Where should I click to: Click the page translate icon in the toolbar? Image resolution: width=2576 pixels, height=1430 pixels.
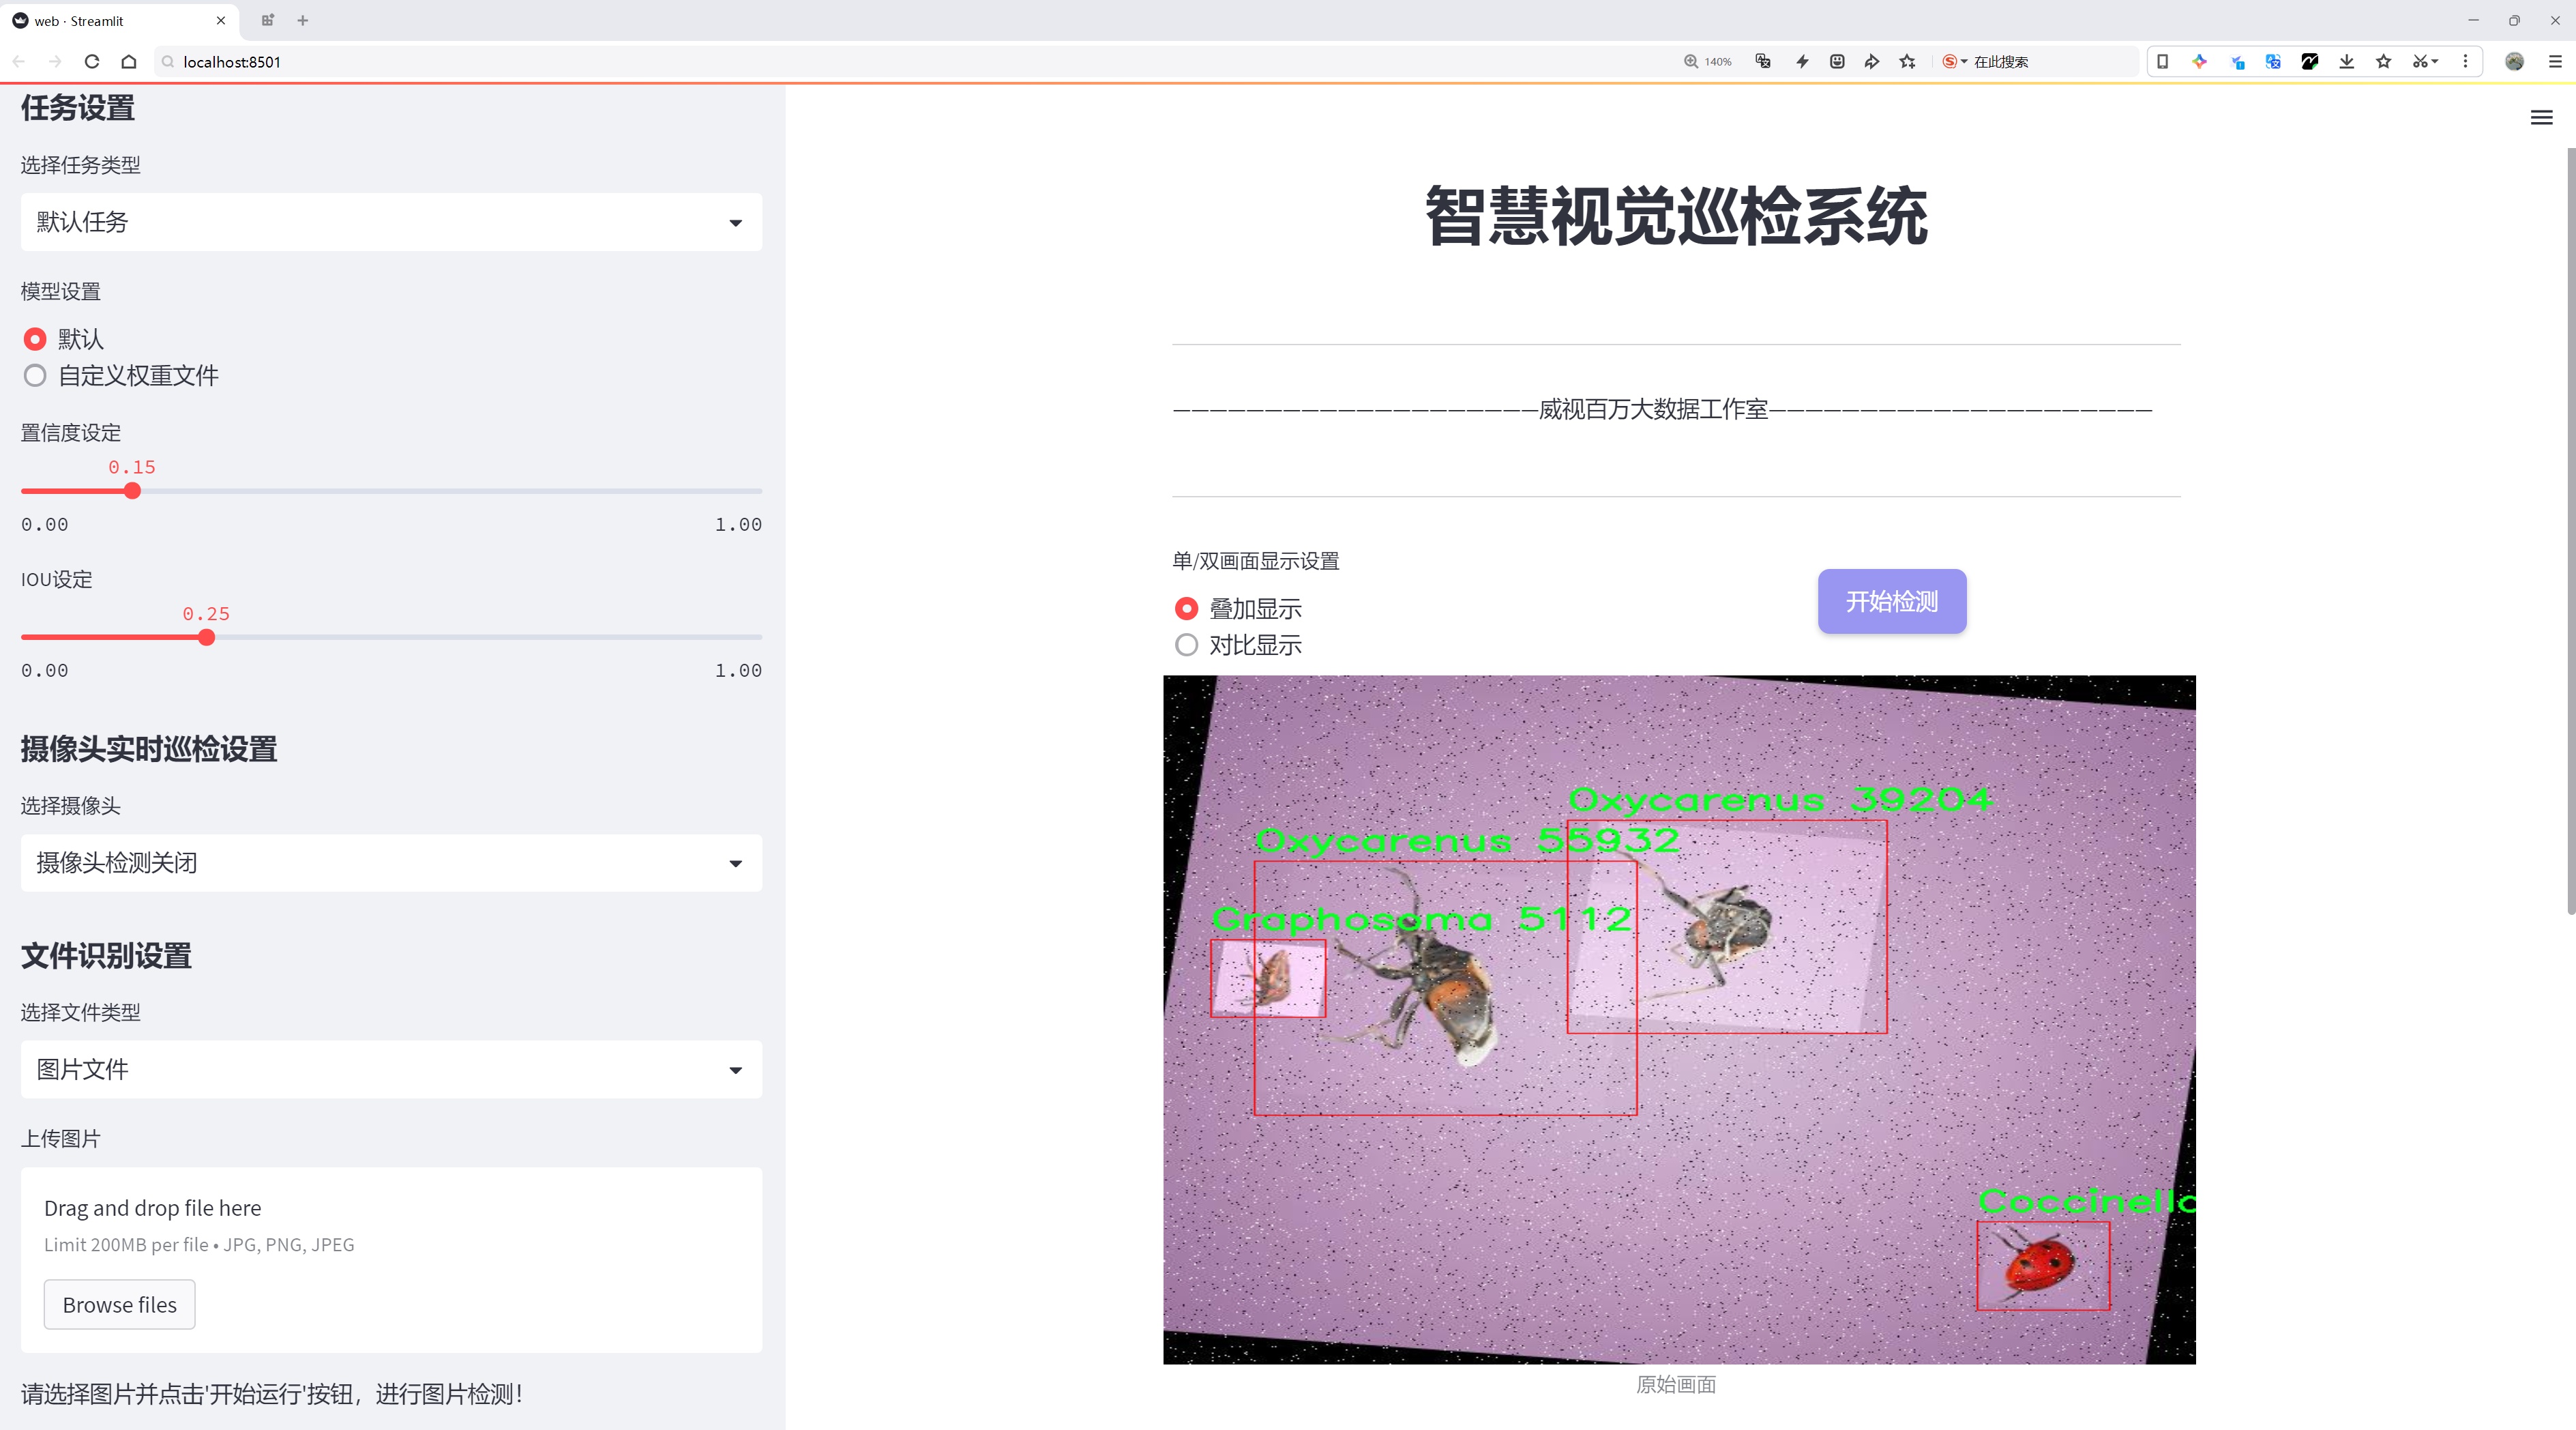click(x=2272, y=61)
